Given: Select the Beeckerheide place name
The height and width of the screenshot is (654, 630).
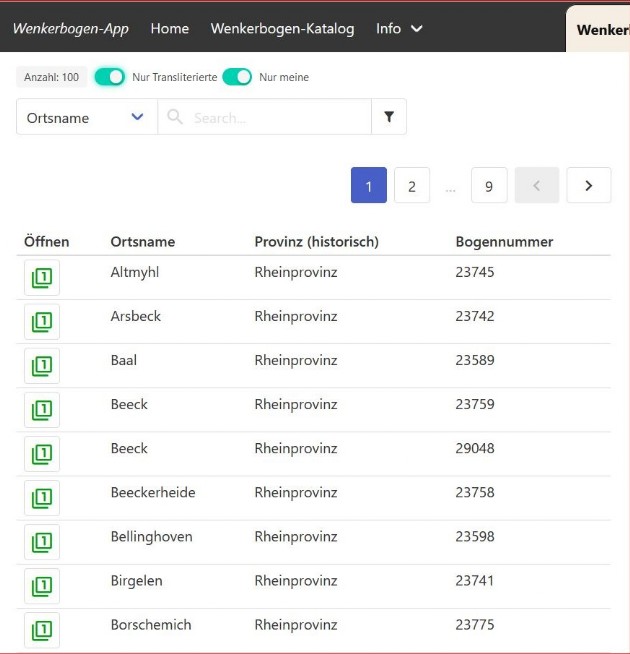Looking at the screenshot, I should pos(153,492).
